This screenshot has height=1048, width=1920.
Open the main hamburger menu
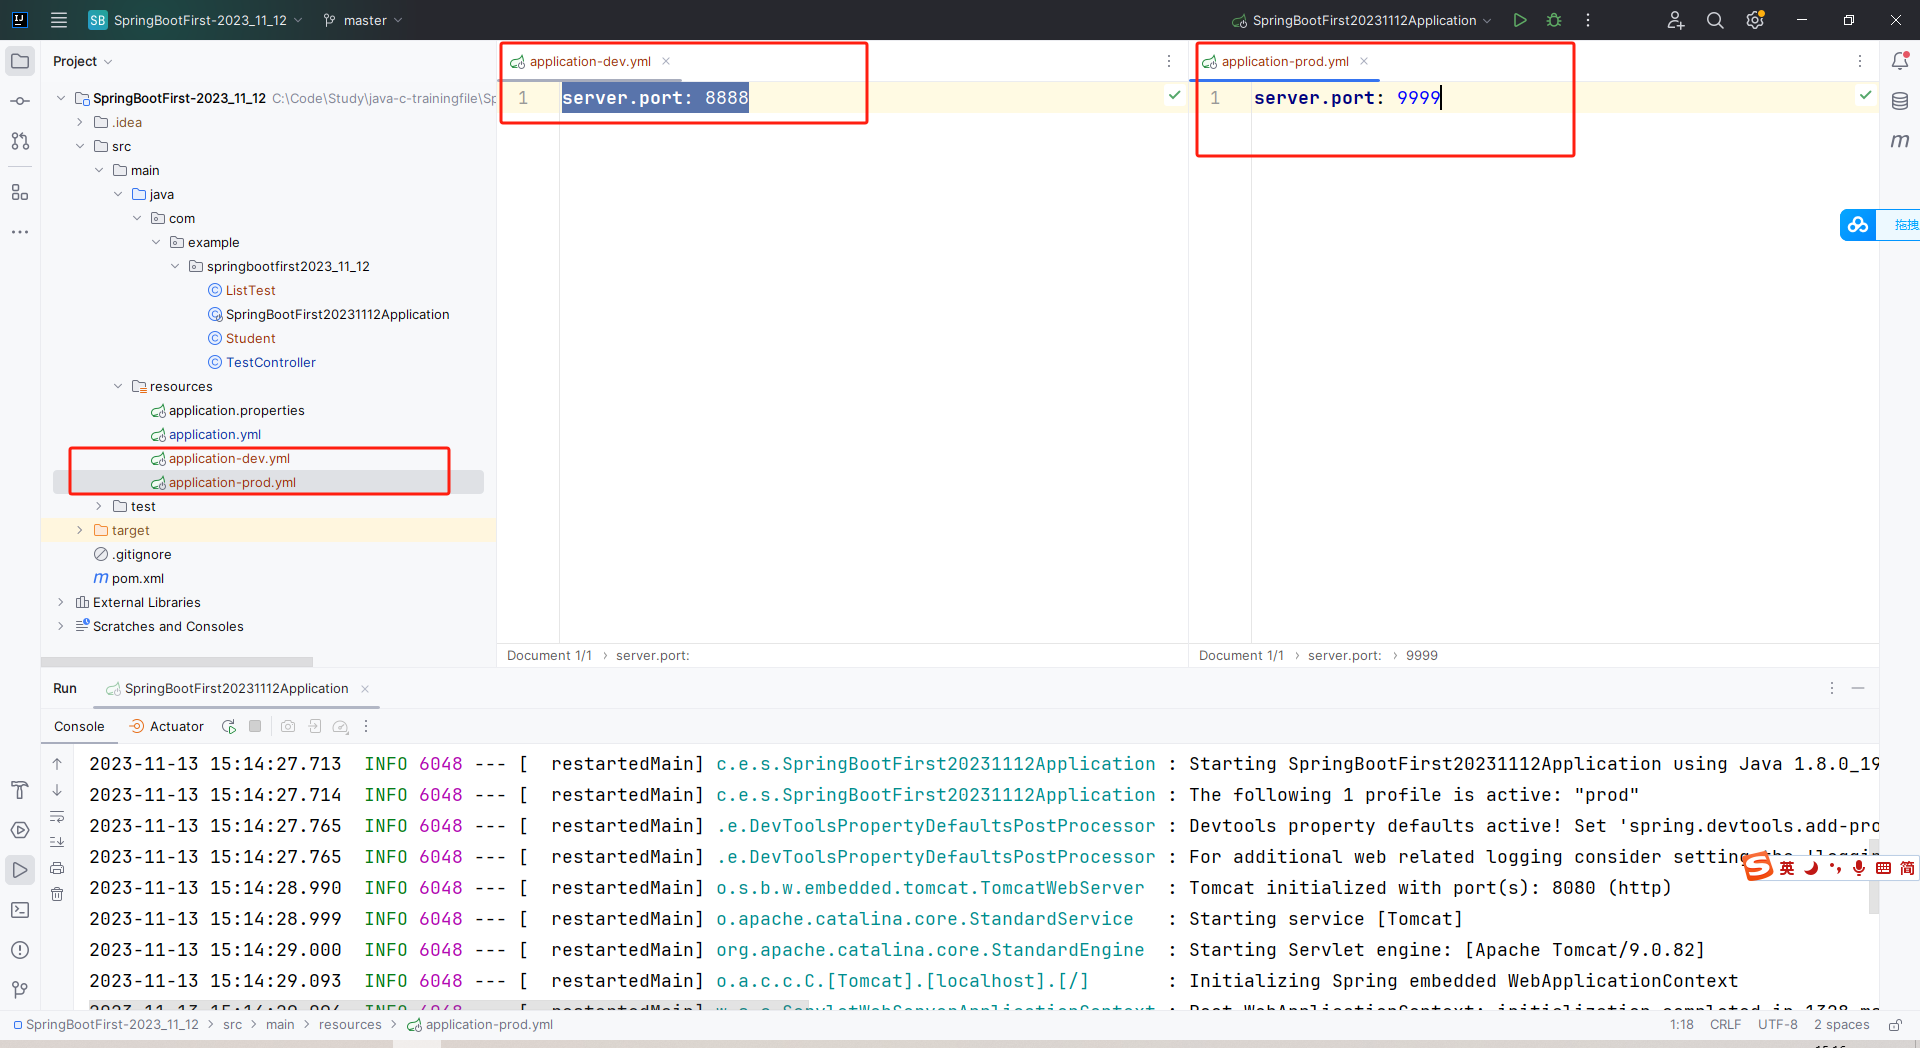pyautogui.click(x=59, y=20)
